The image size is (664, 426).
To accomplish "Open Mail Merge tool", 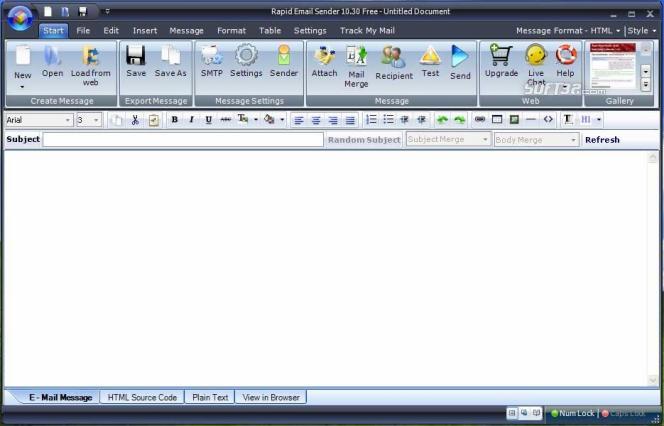I will pos(356,56).
